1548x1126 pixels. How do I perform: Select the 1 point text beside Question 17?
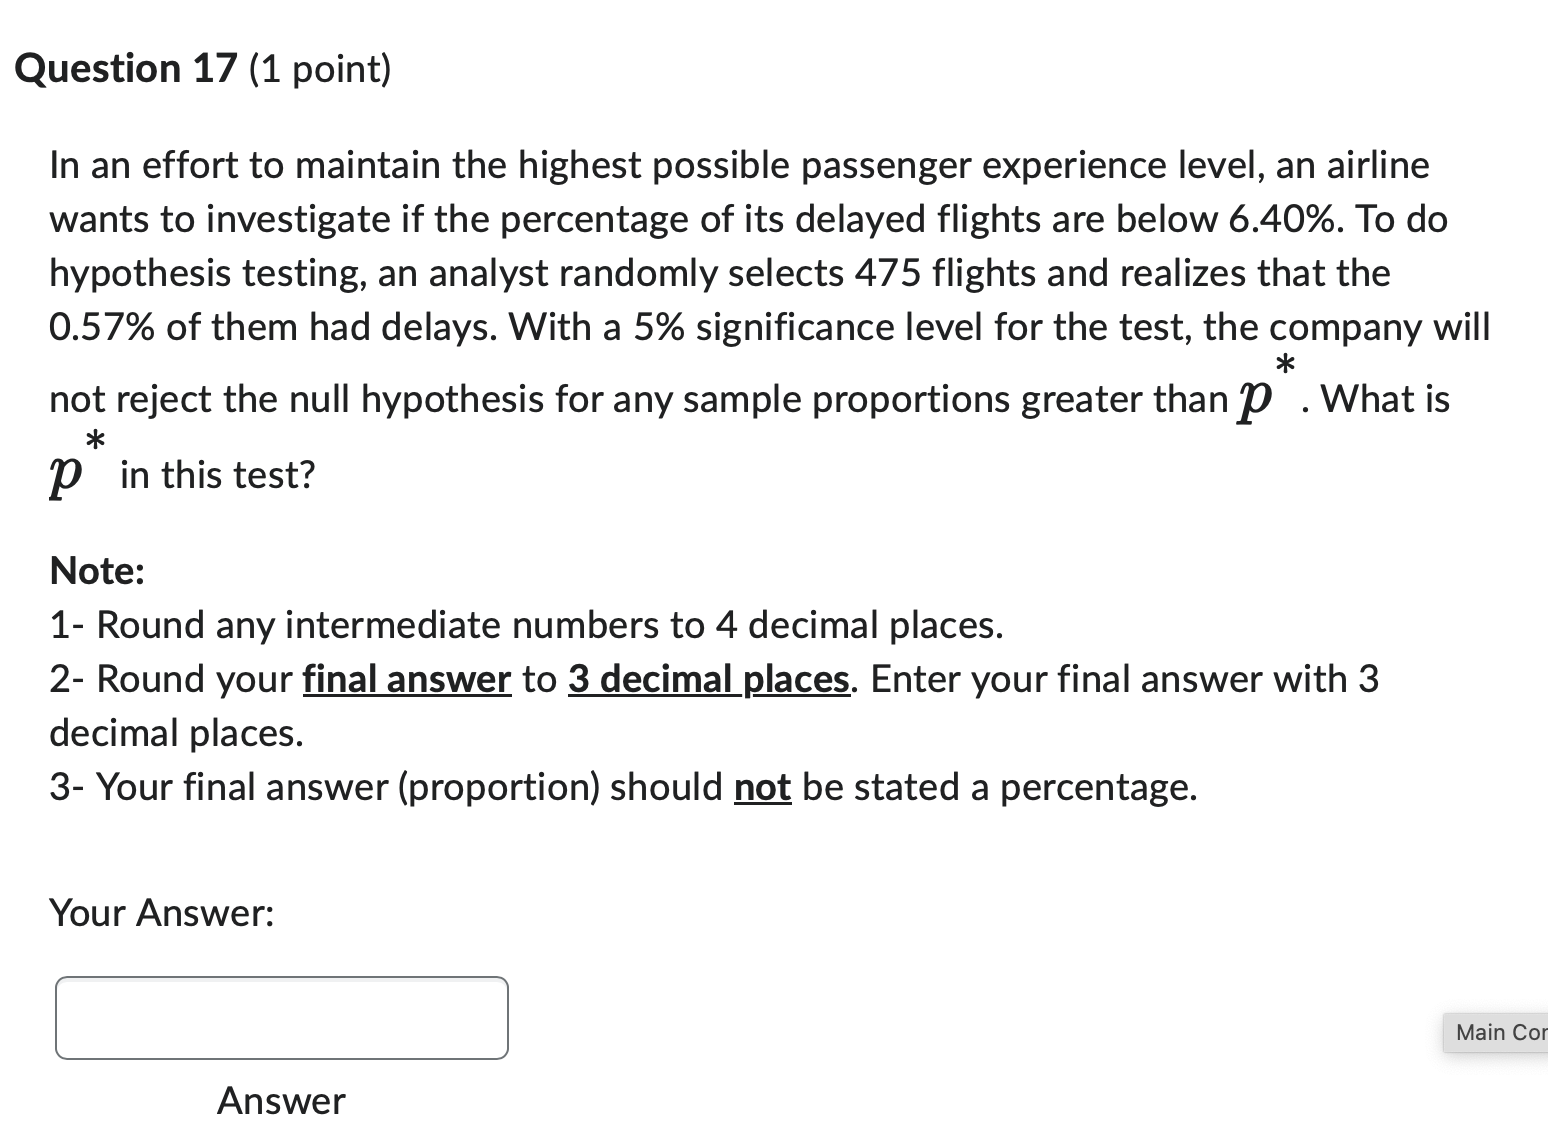click(319, 69)
